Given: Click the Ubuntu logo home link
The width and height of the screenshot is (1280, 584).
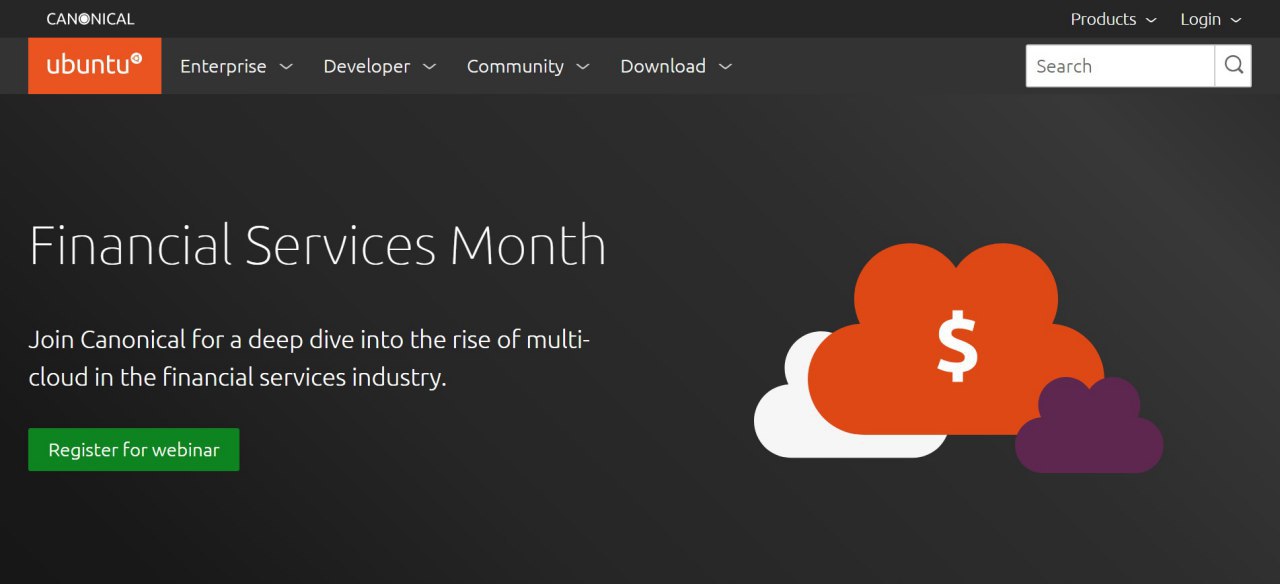Looking at the screenshot, I should point(95,66).
